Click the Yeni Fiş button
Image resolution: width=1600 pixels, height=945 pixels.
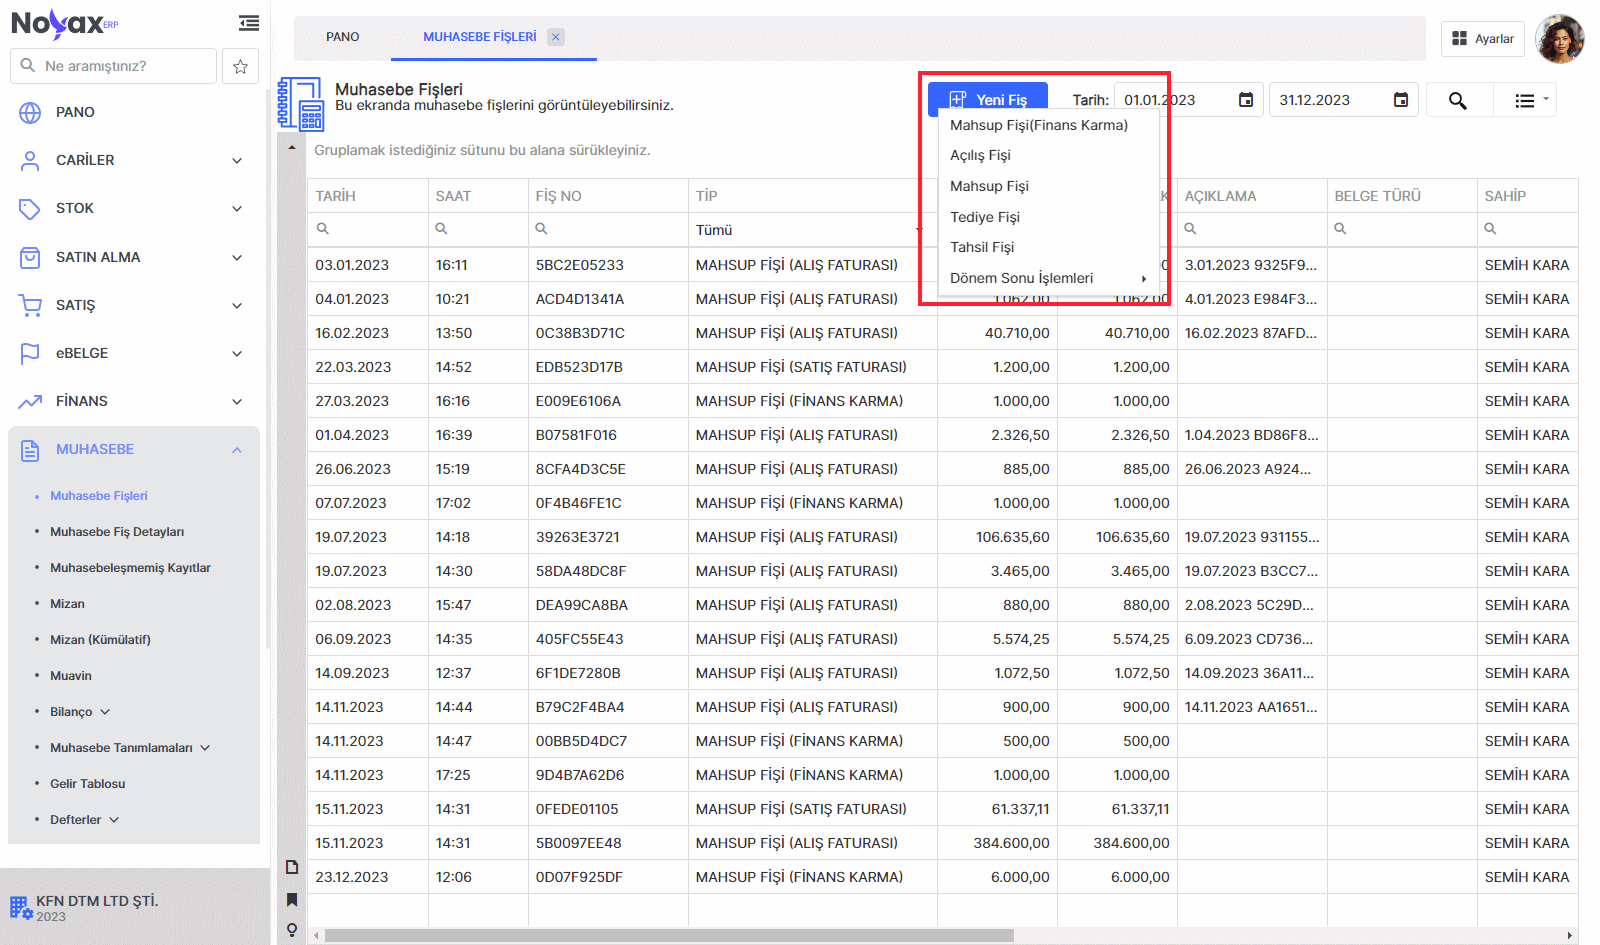click(988, 99)
